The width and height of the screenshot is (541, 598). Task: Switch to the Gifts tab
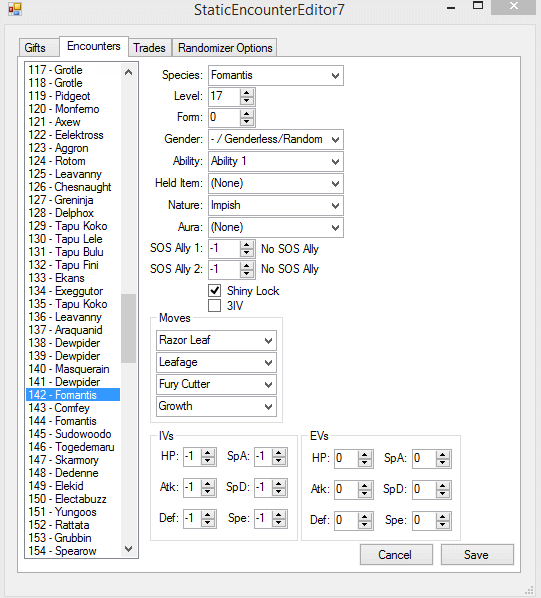39,48
